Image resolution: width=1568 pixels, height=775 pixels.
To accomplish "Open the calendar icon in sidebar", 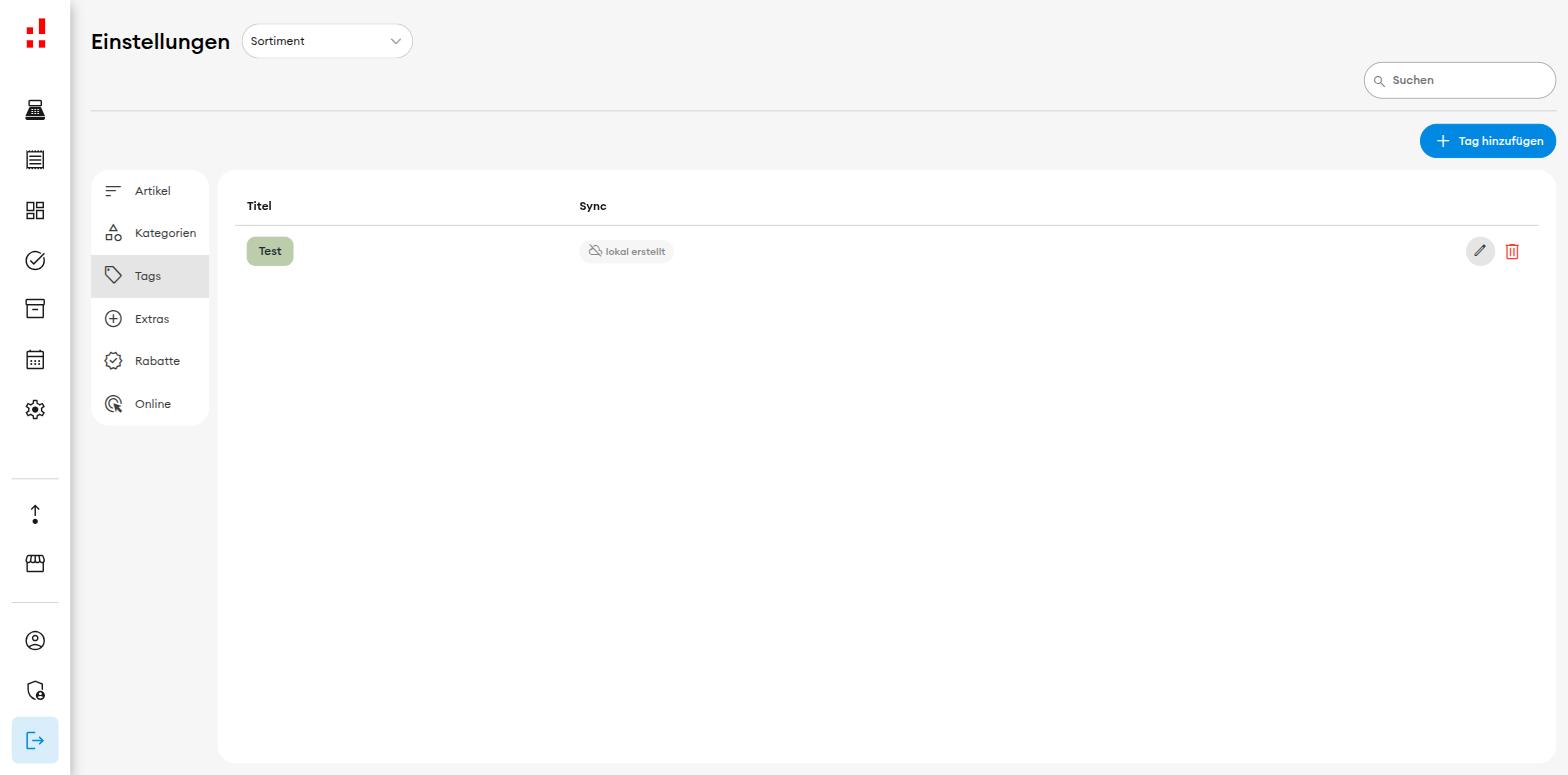I will tap(35, 359).
